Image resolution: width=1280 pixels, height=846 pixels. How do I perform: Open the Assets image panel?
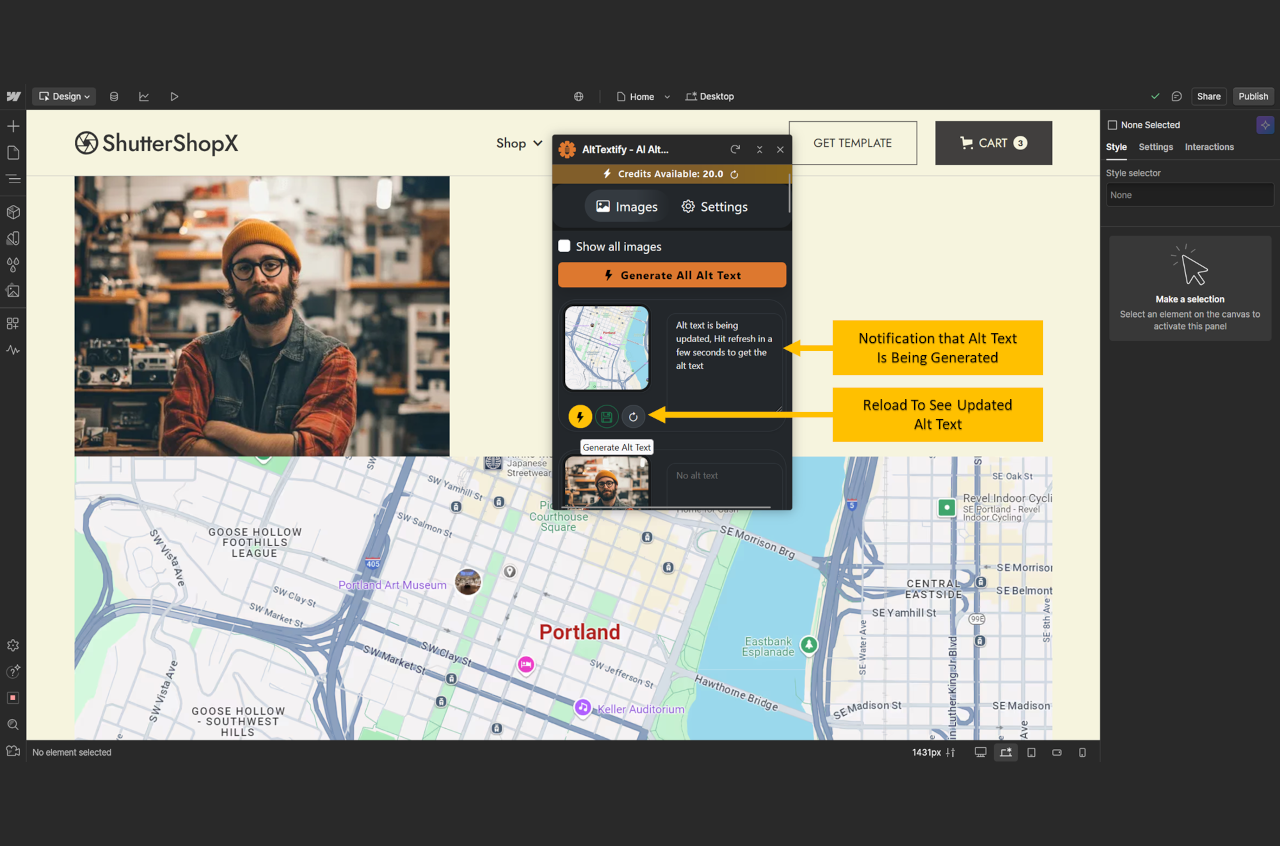pyautogui.click(x=13, y=291)
